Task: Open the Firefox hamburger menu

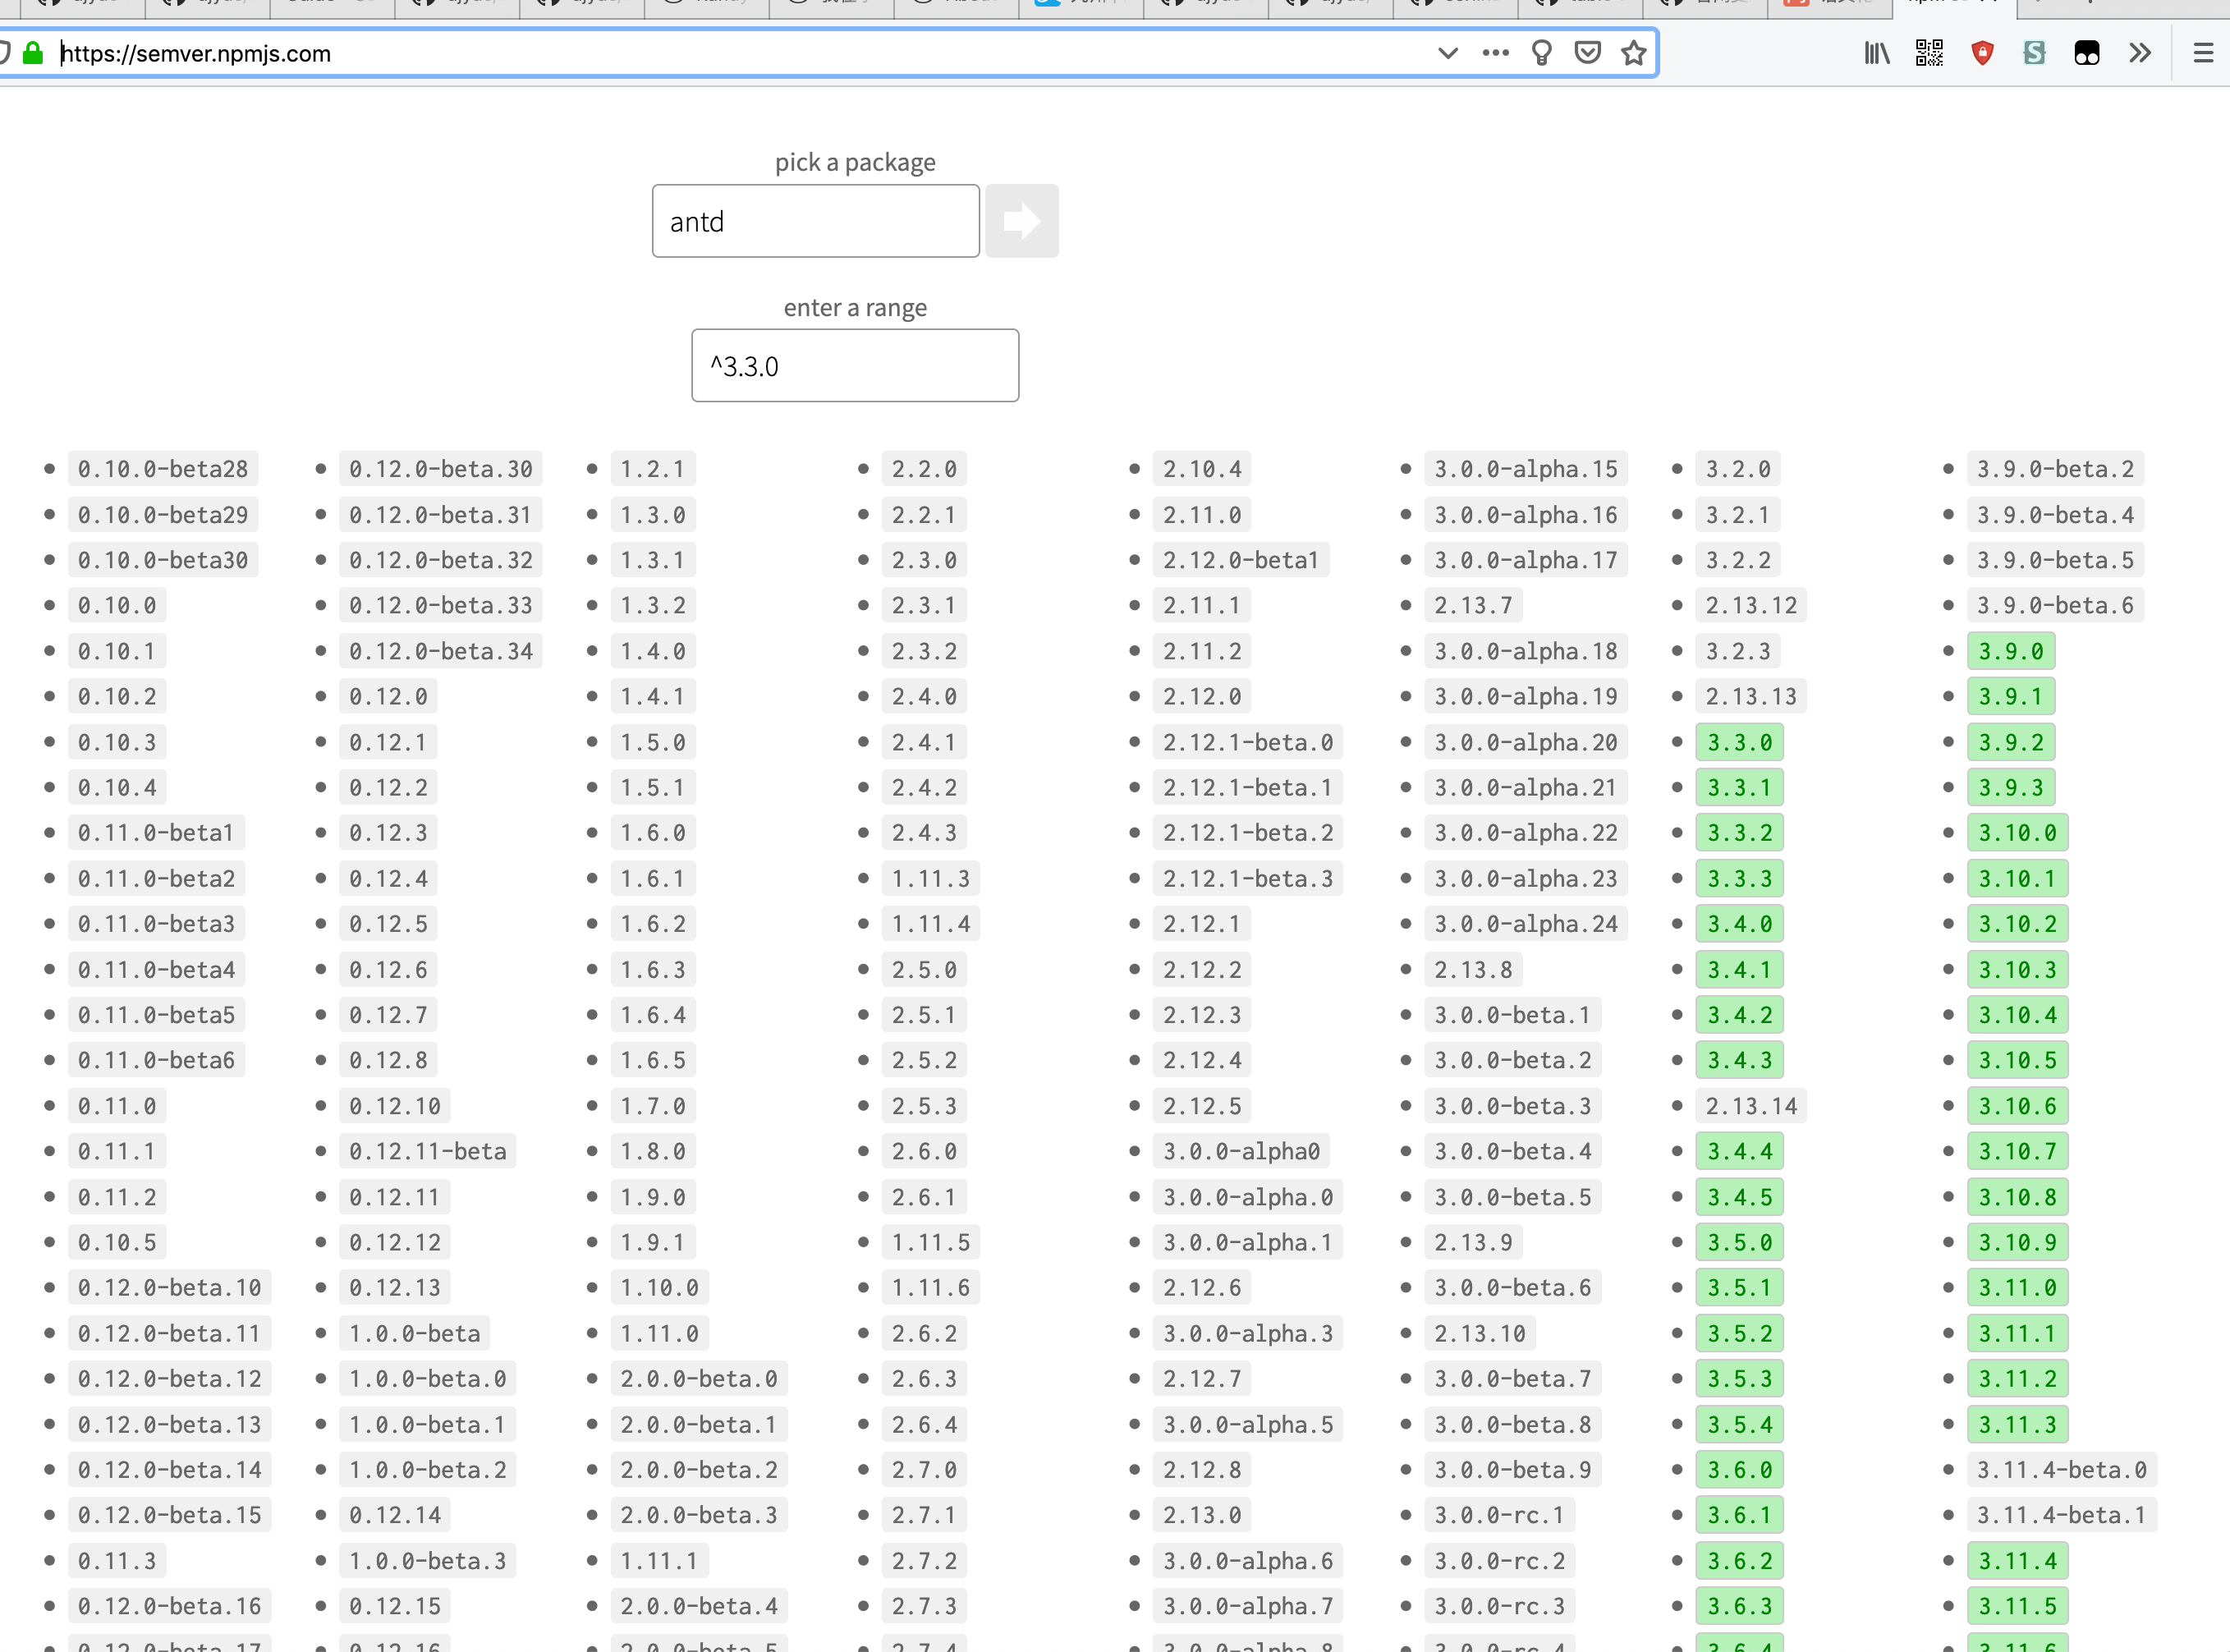Action: 2204,53
